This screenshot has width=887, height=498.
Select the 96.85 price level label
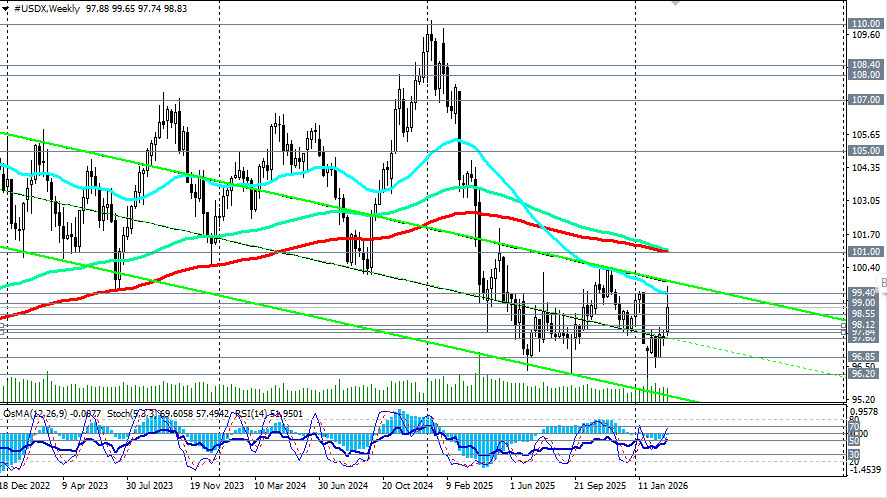tap(864, 356)
